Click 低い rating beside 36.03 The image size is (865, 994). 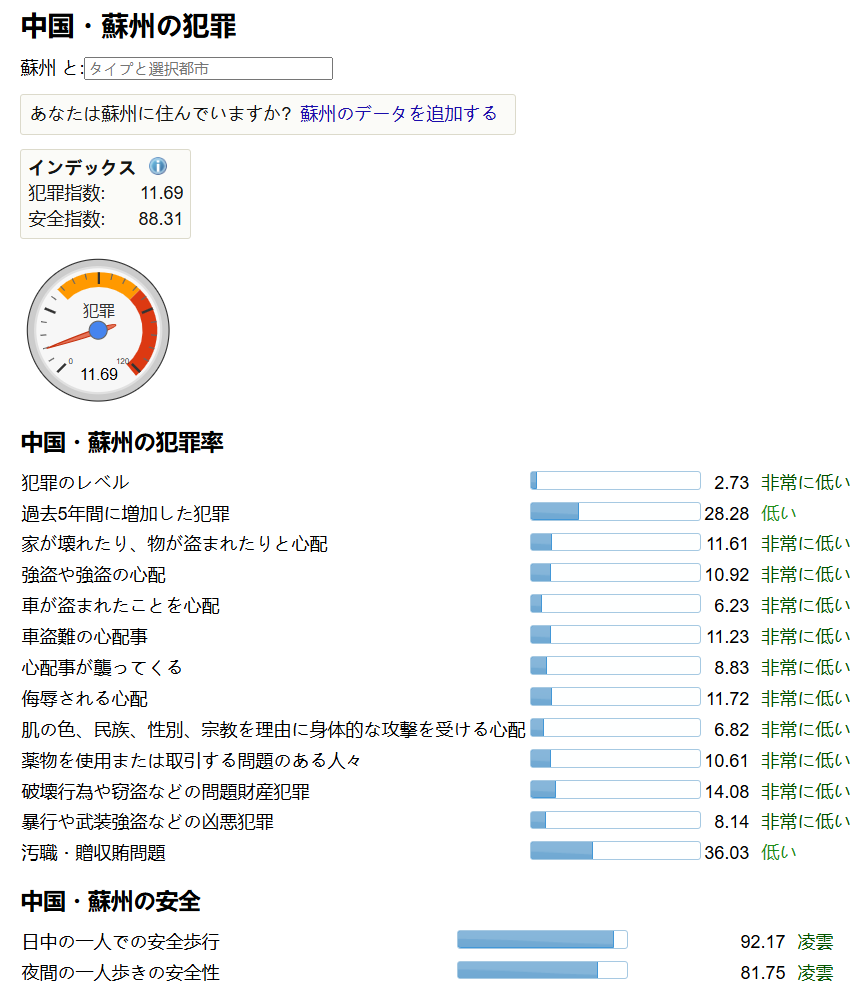click(778, 853)
